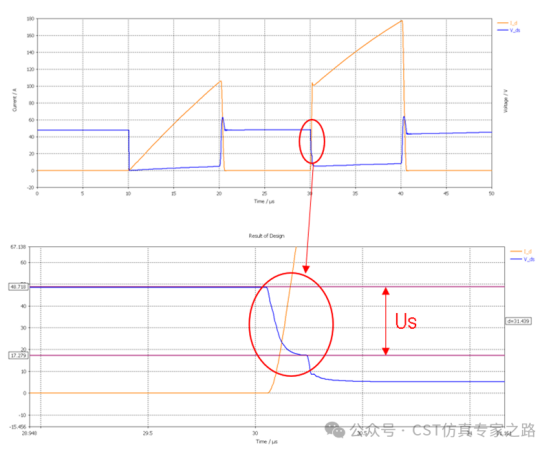This screenshot has width=554, height=452.
Task: Click the blue V_ds spike near 20 µs
Action: [223, 119]
